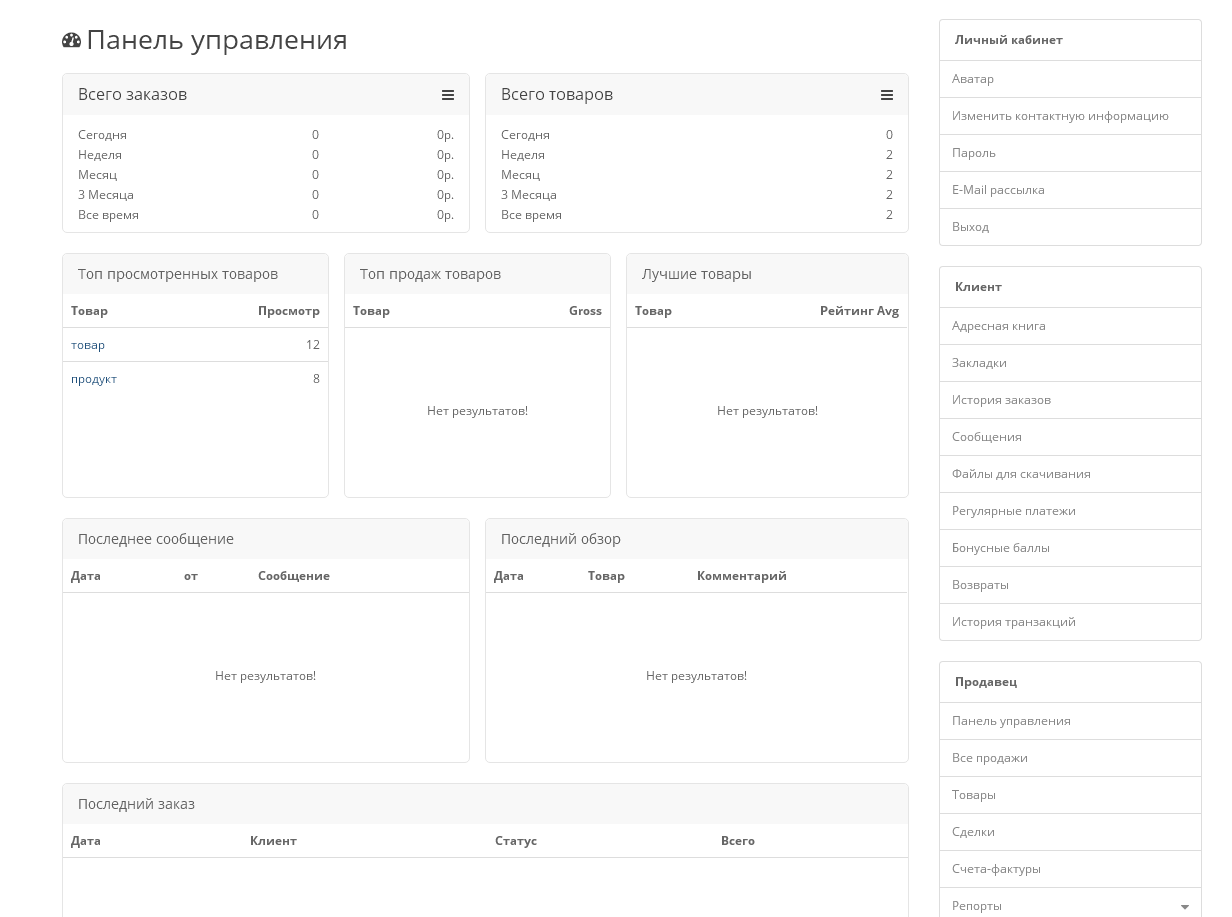Open Адресная книга
Screen dimensions: 1232x917
click(999, 326)
